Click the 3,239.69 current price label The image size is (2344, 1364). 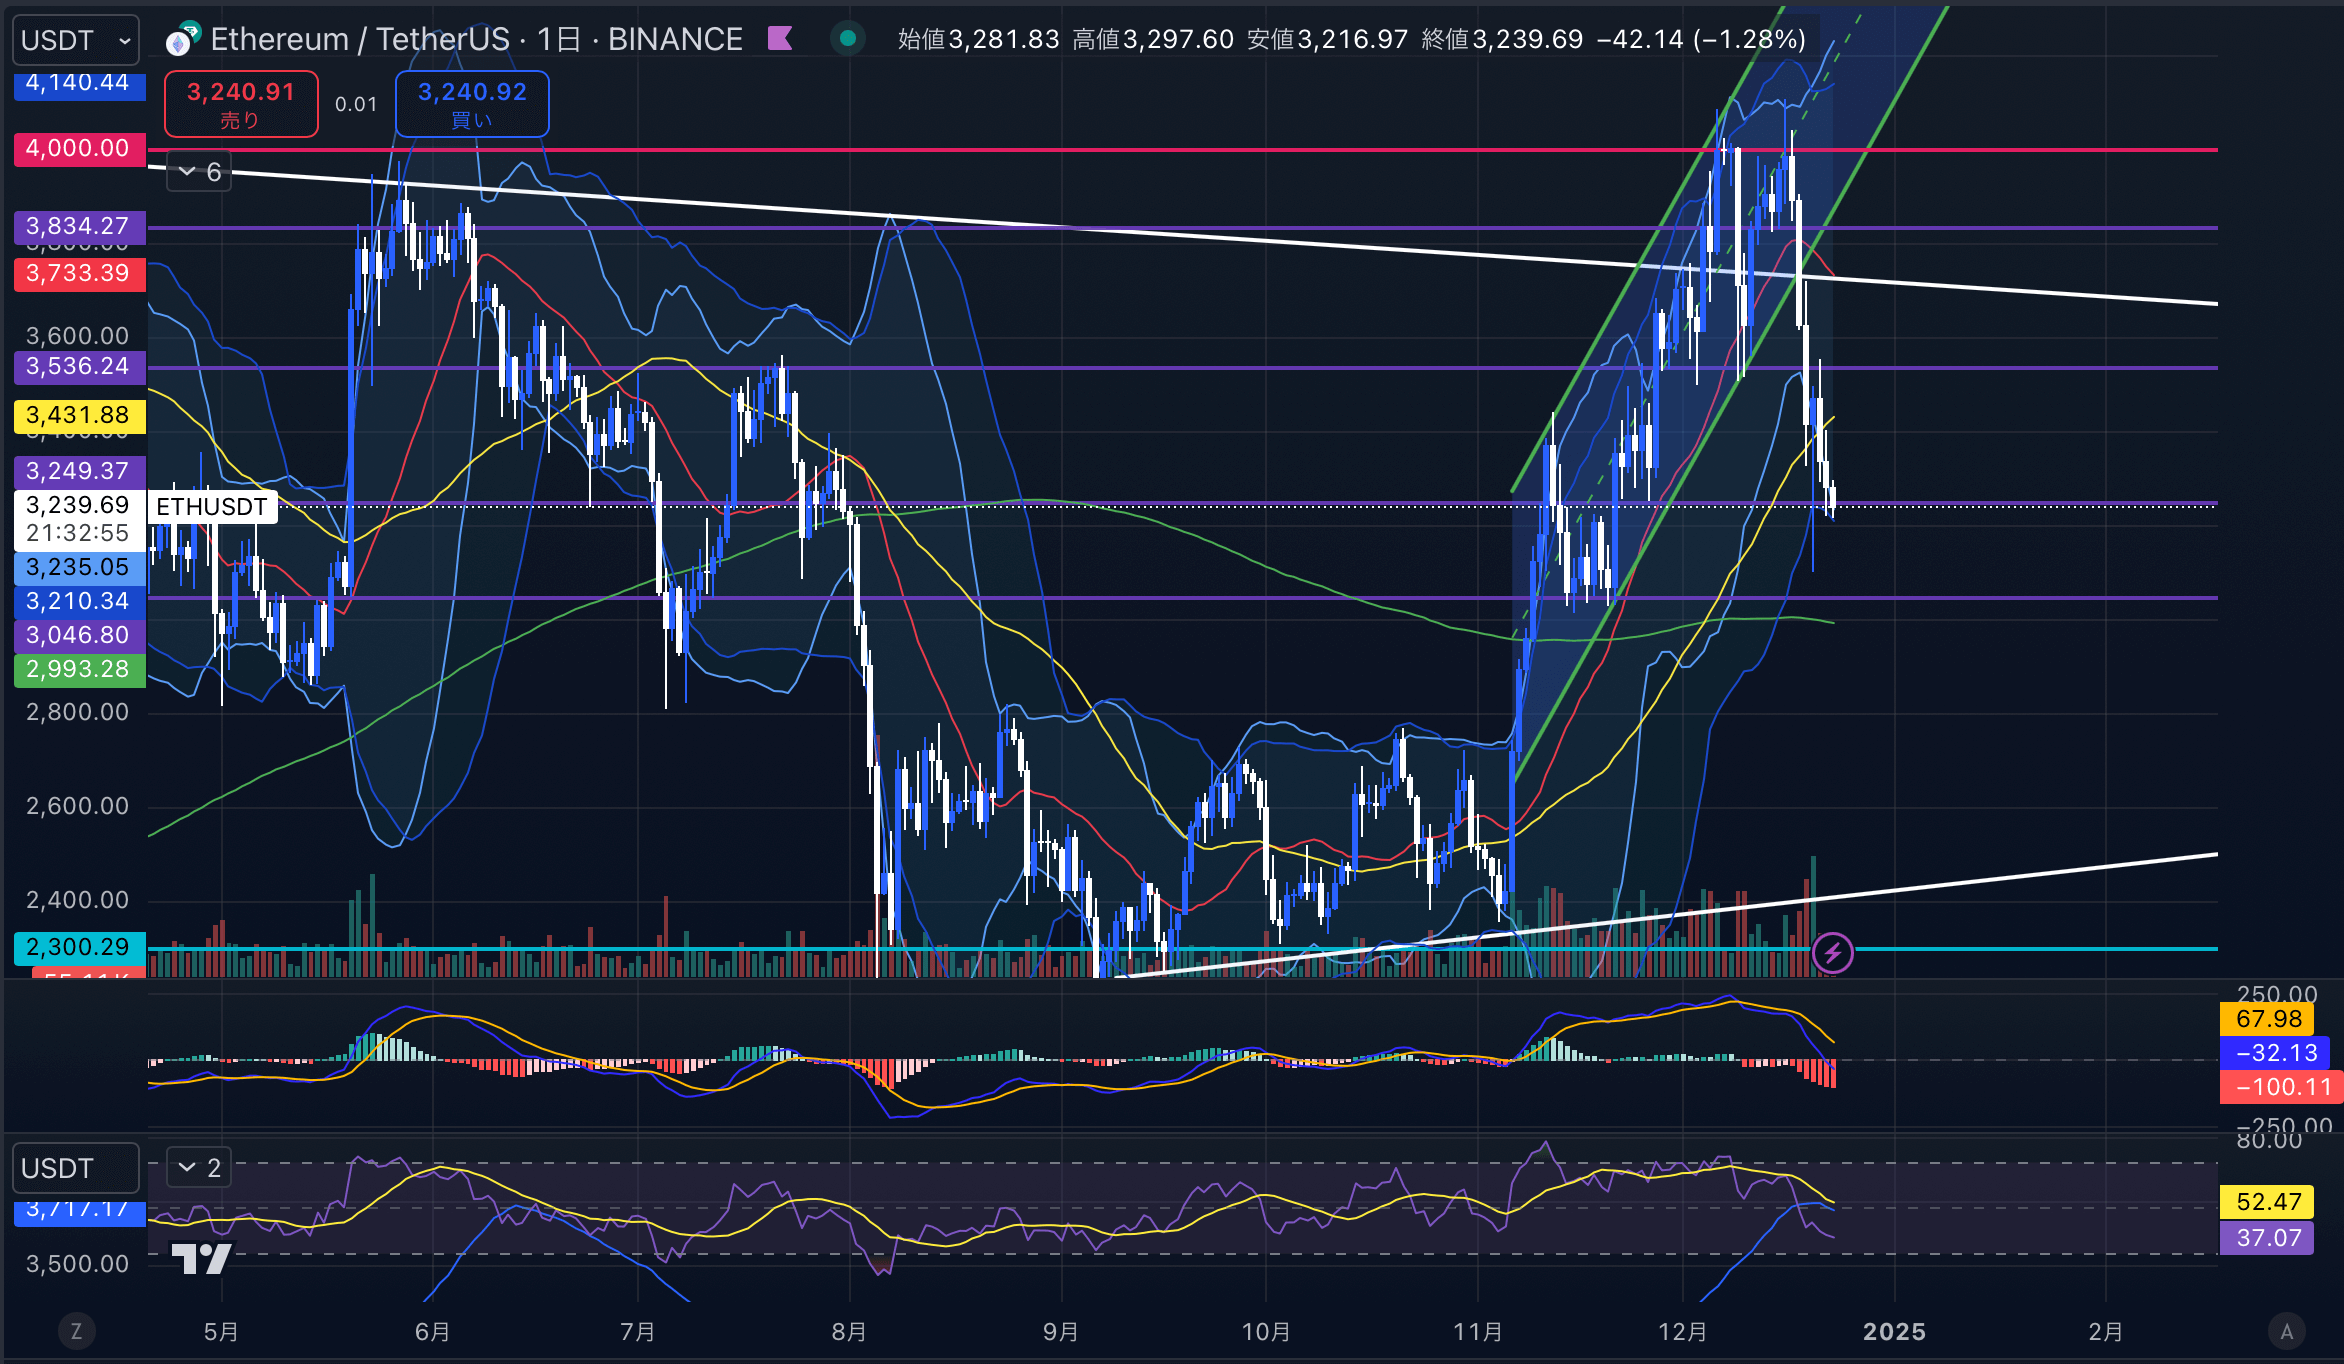point(79,505)
